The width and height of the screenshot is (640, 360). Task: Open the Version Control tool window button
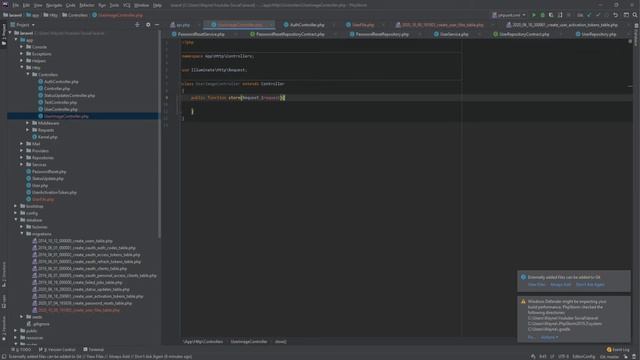(57, 349)
